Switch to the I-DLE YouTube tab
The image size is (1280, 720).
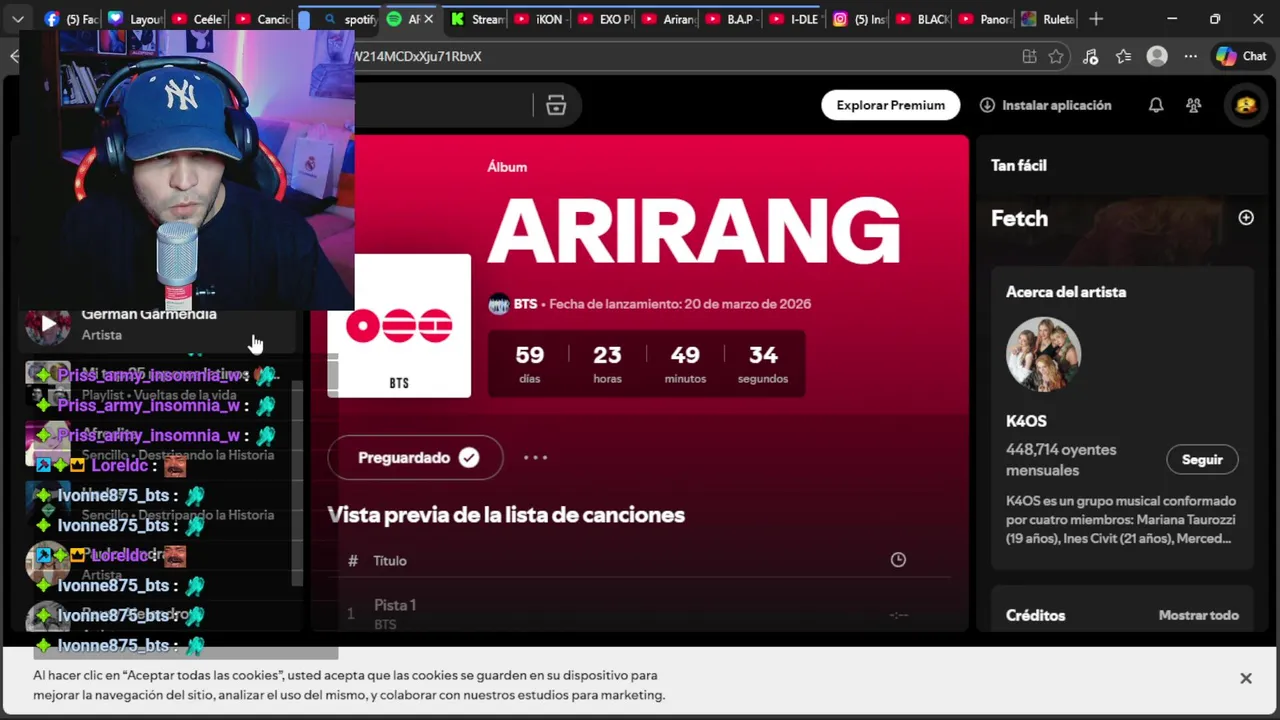coord(795,19)
